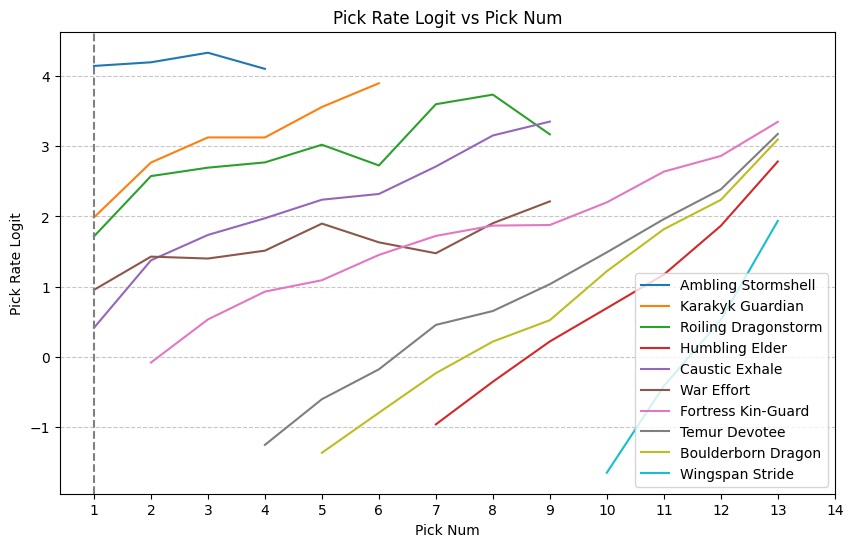The height and width of the screenshot is (547, 853).
Task: Click the Roiling Dragonstorm legend color line
Action: click(x=661, y=327)
